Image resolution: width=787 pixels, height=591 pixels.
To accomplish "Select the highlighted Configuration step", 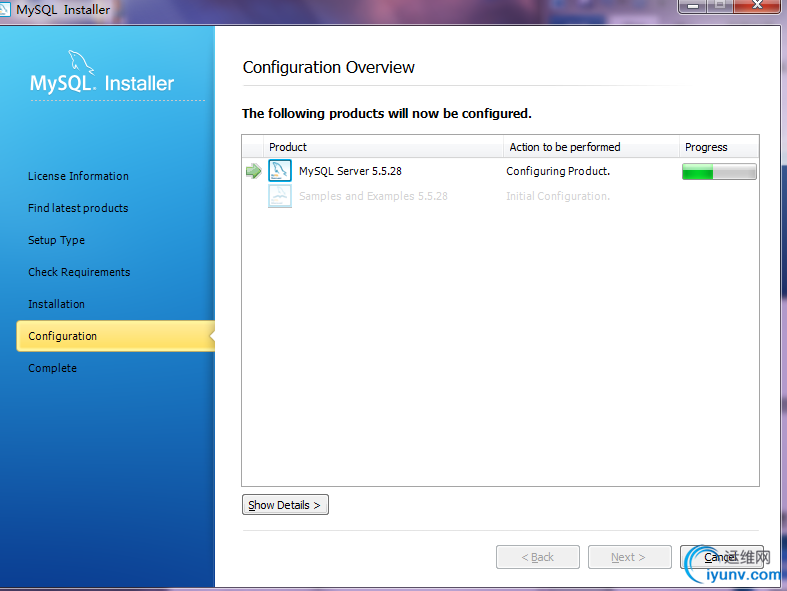I will tap(115, 336).
